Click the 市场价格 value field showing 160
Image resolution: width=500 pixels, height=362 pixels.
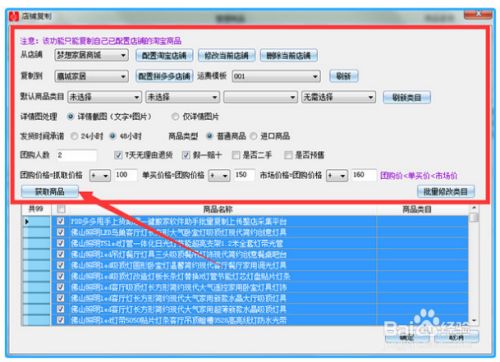(364, 175)
